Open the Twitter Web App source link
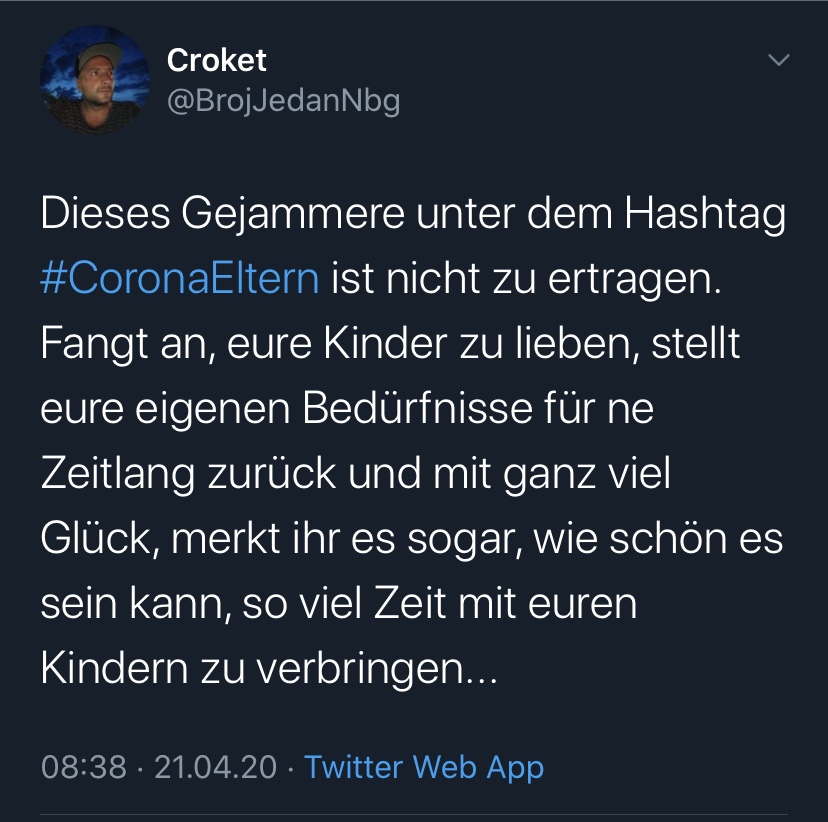 424,768
